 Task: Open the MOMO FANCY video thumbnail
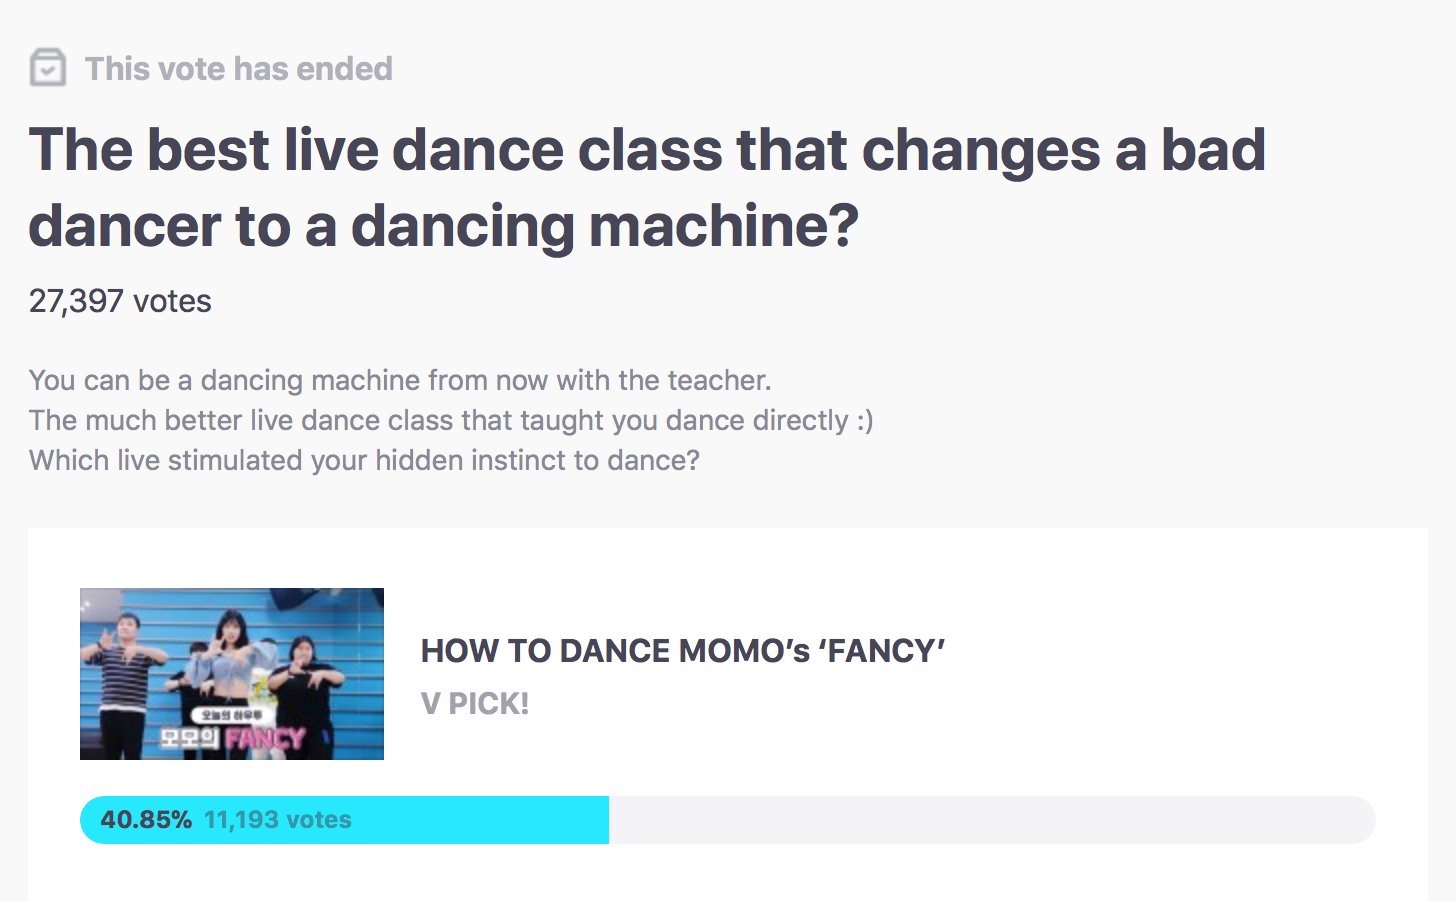click(x=232, y=674)
